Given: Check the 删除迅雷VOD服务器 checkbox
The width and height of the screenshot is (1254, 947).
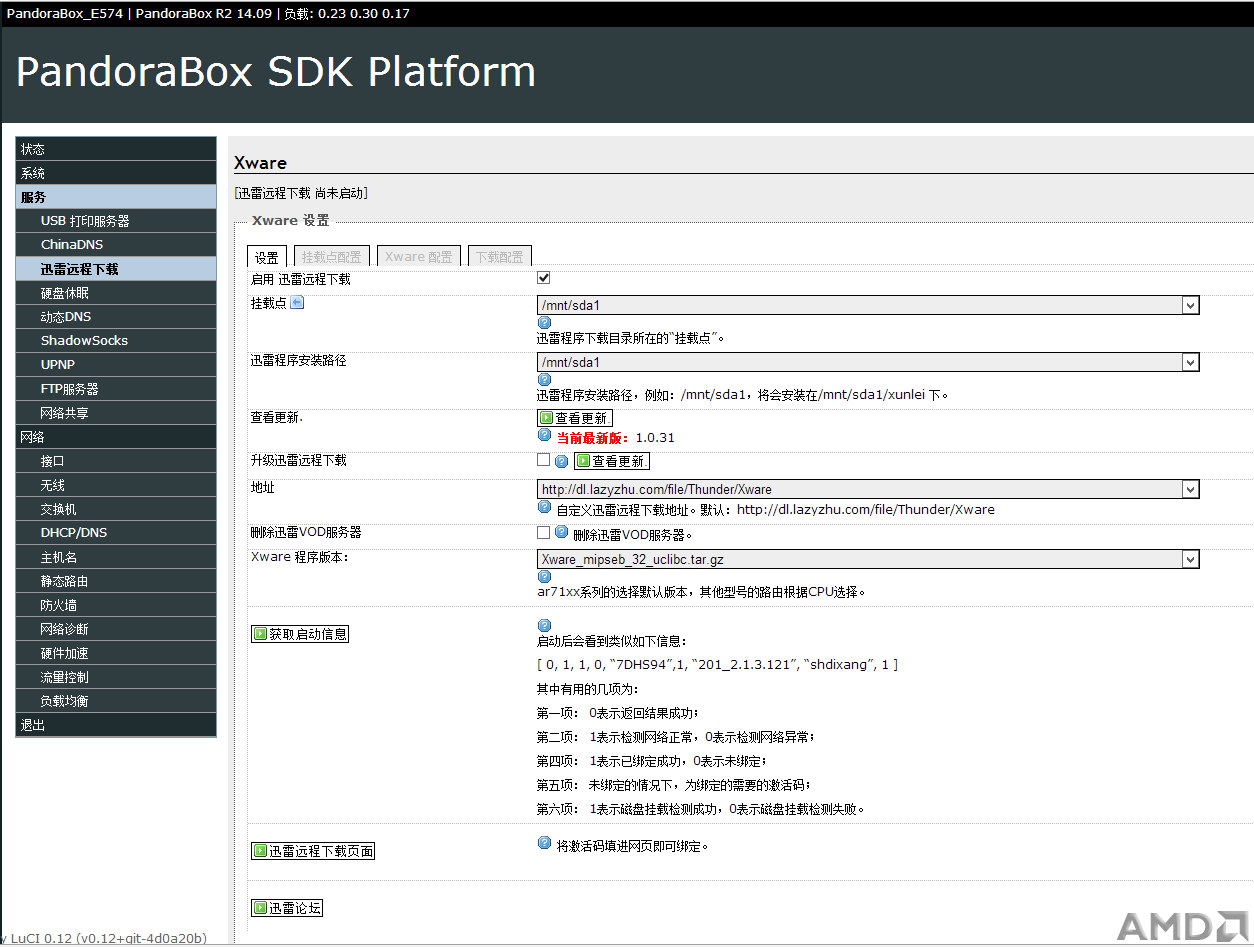Looking at the screenshot, I should 544,532.
